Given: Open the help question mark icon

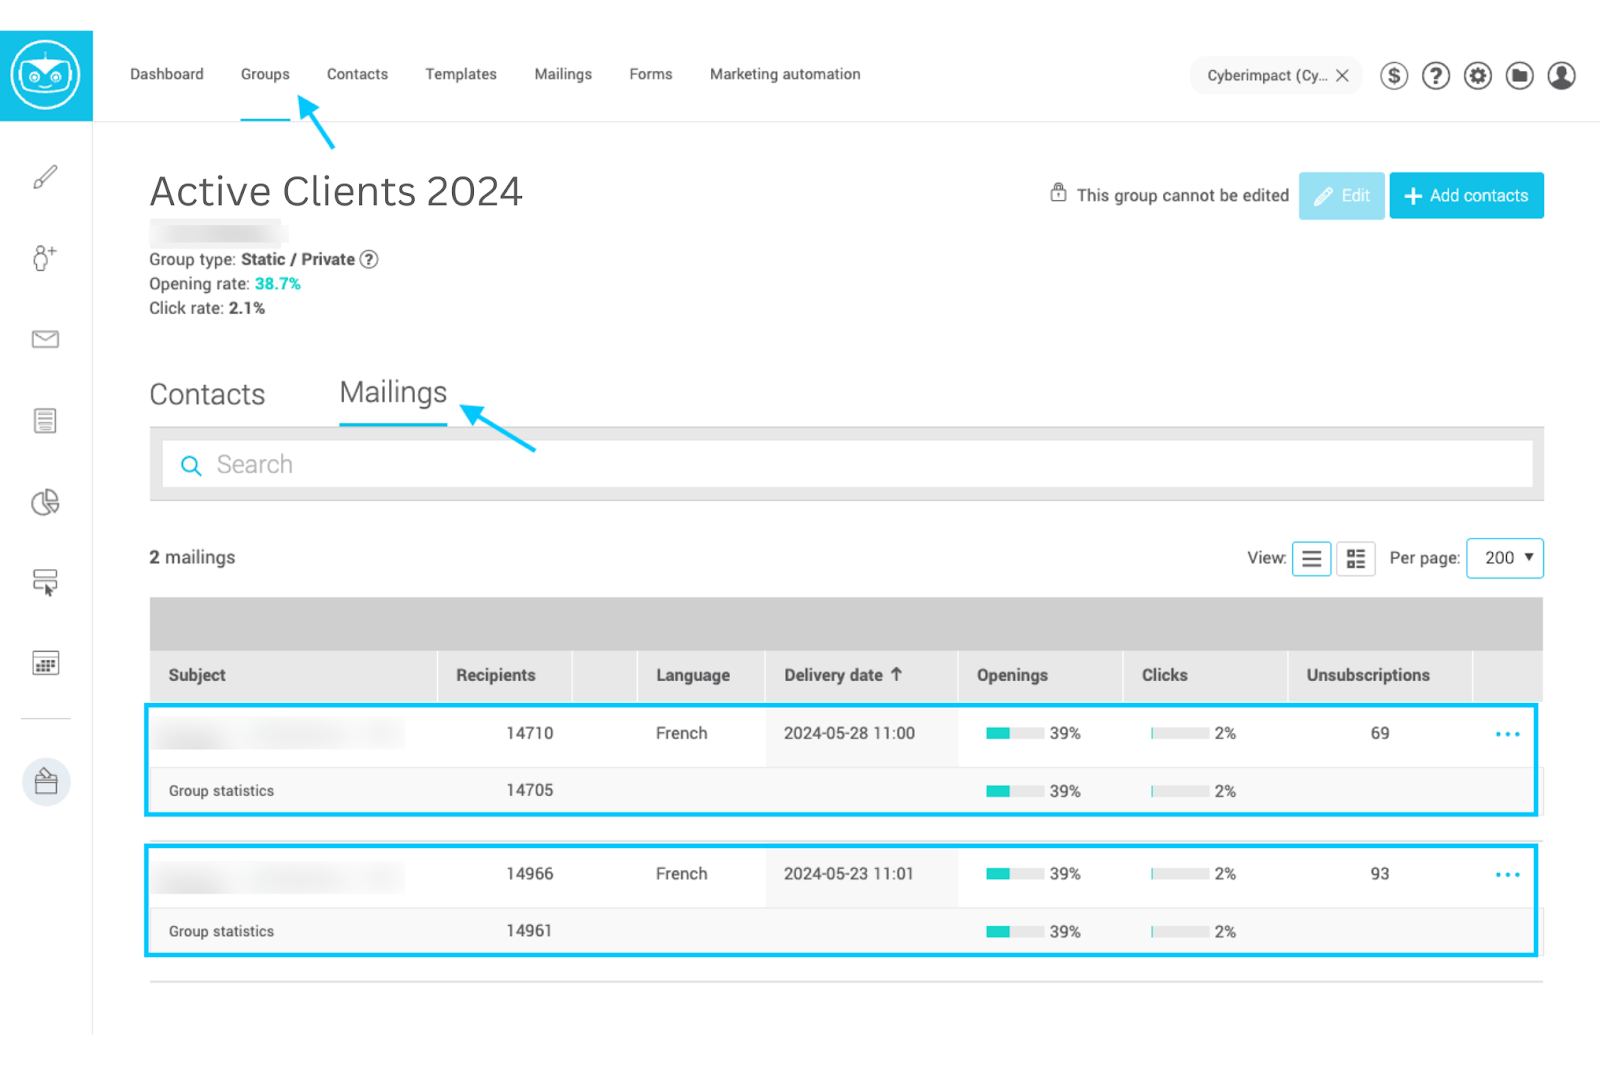Looking at the screenshot, I should 1436,76.
